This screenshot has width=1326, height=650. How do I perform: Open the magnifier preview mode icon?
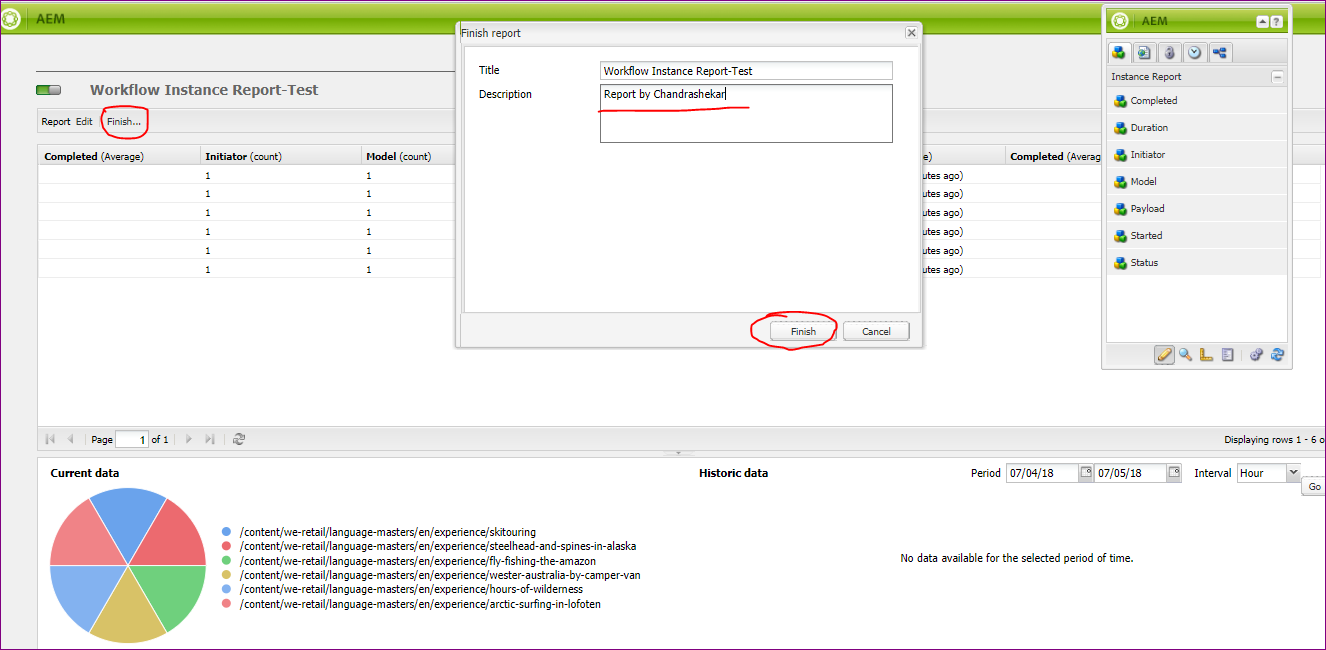click(1184, 354)
